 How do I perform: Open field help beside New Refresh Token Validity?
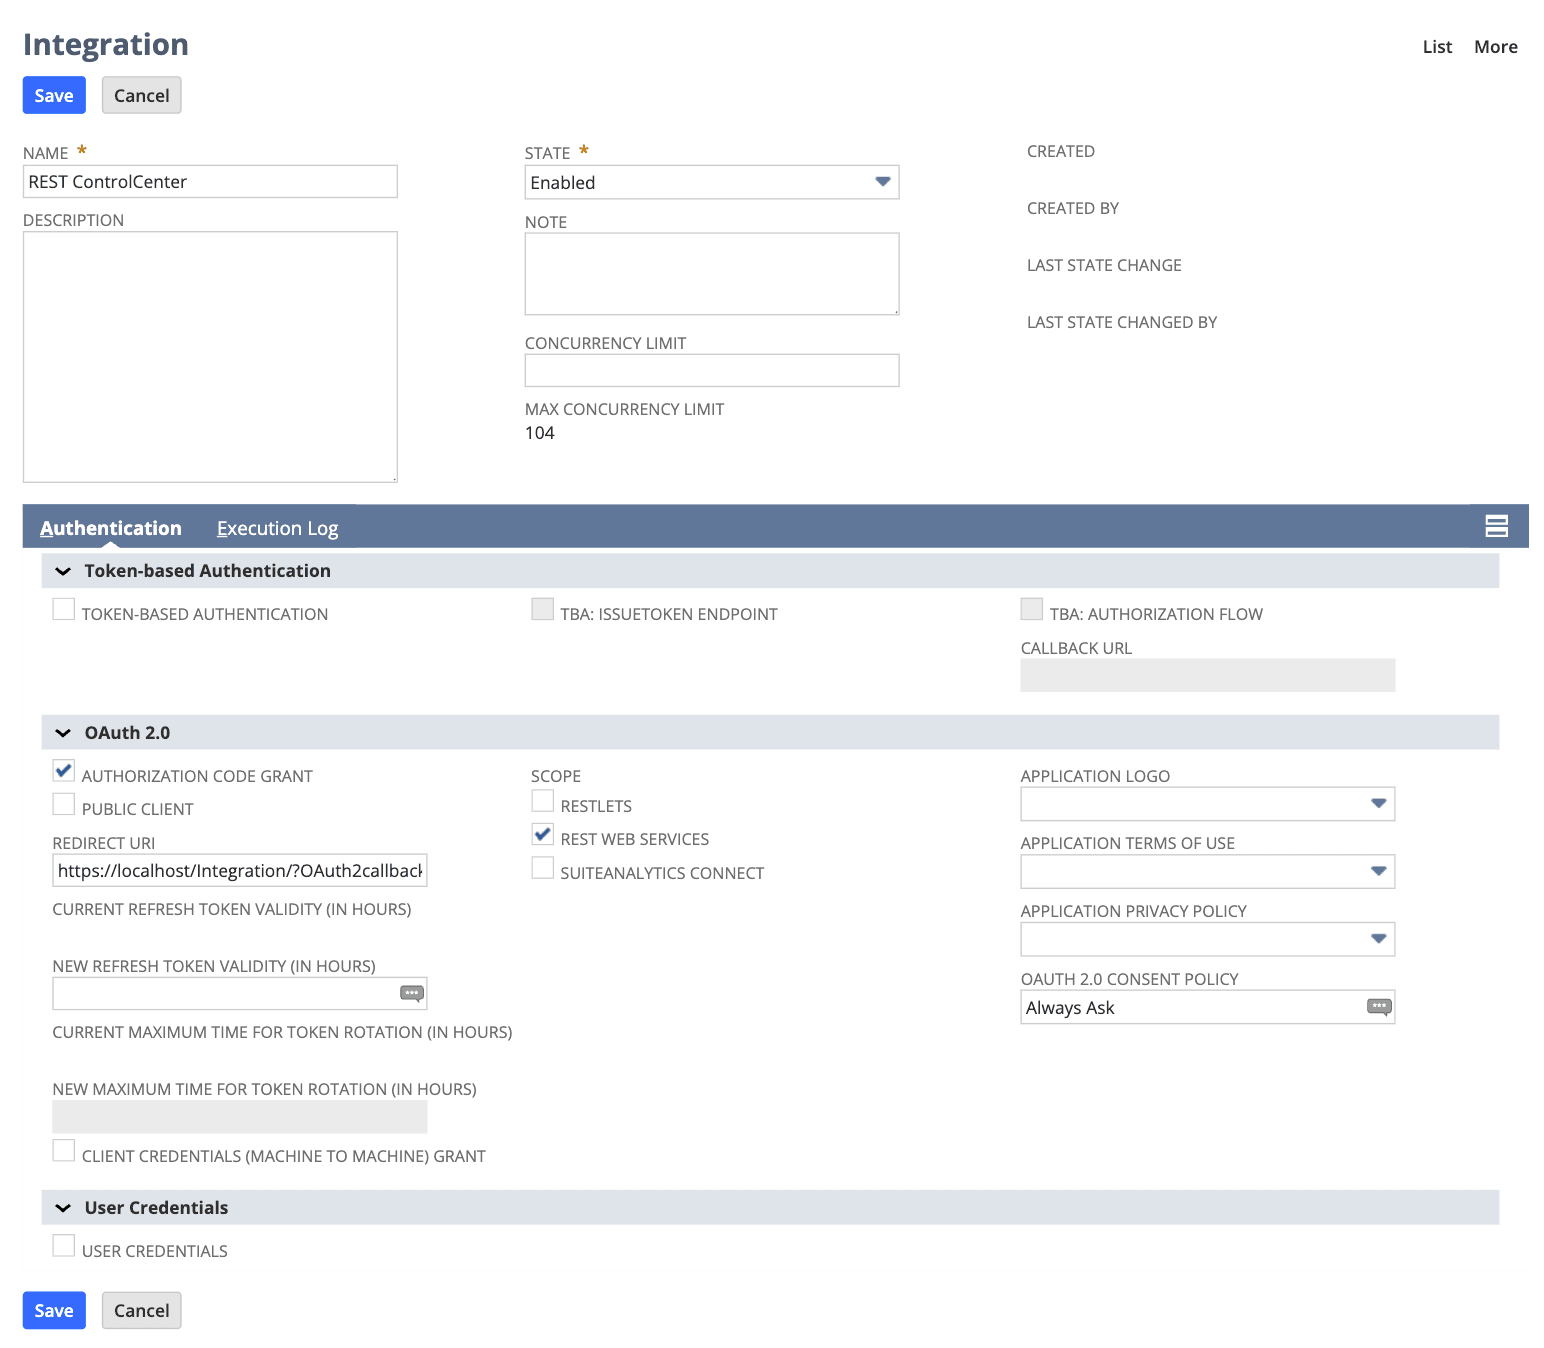point(411,993)
